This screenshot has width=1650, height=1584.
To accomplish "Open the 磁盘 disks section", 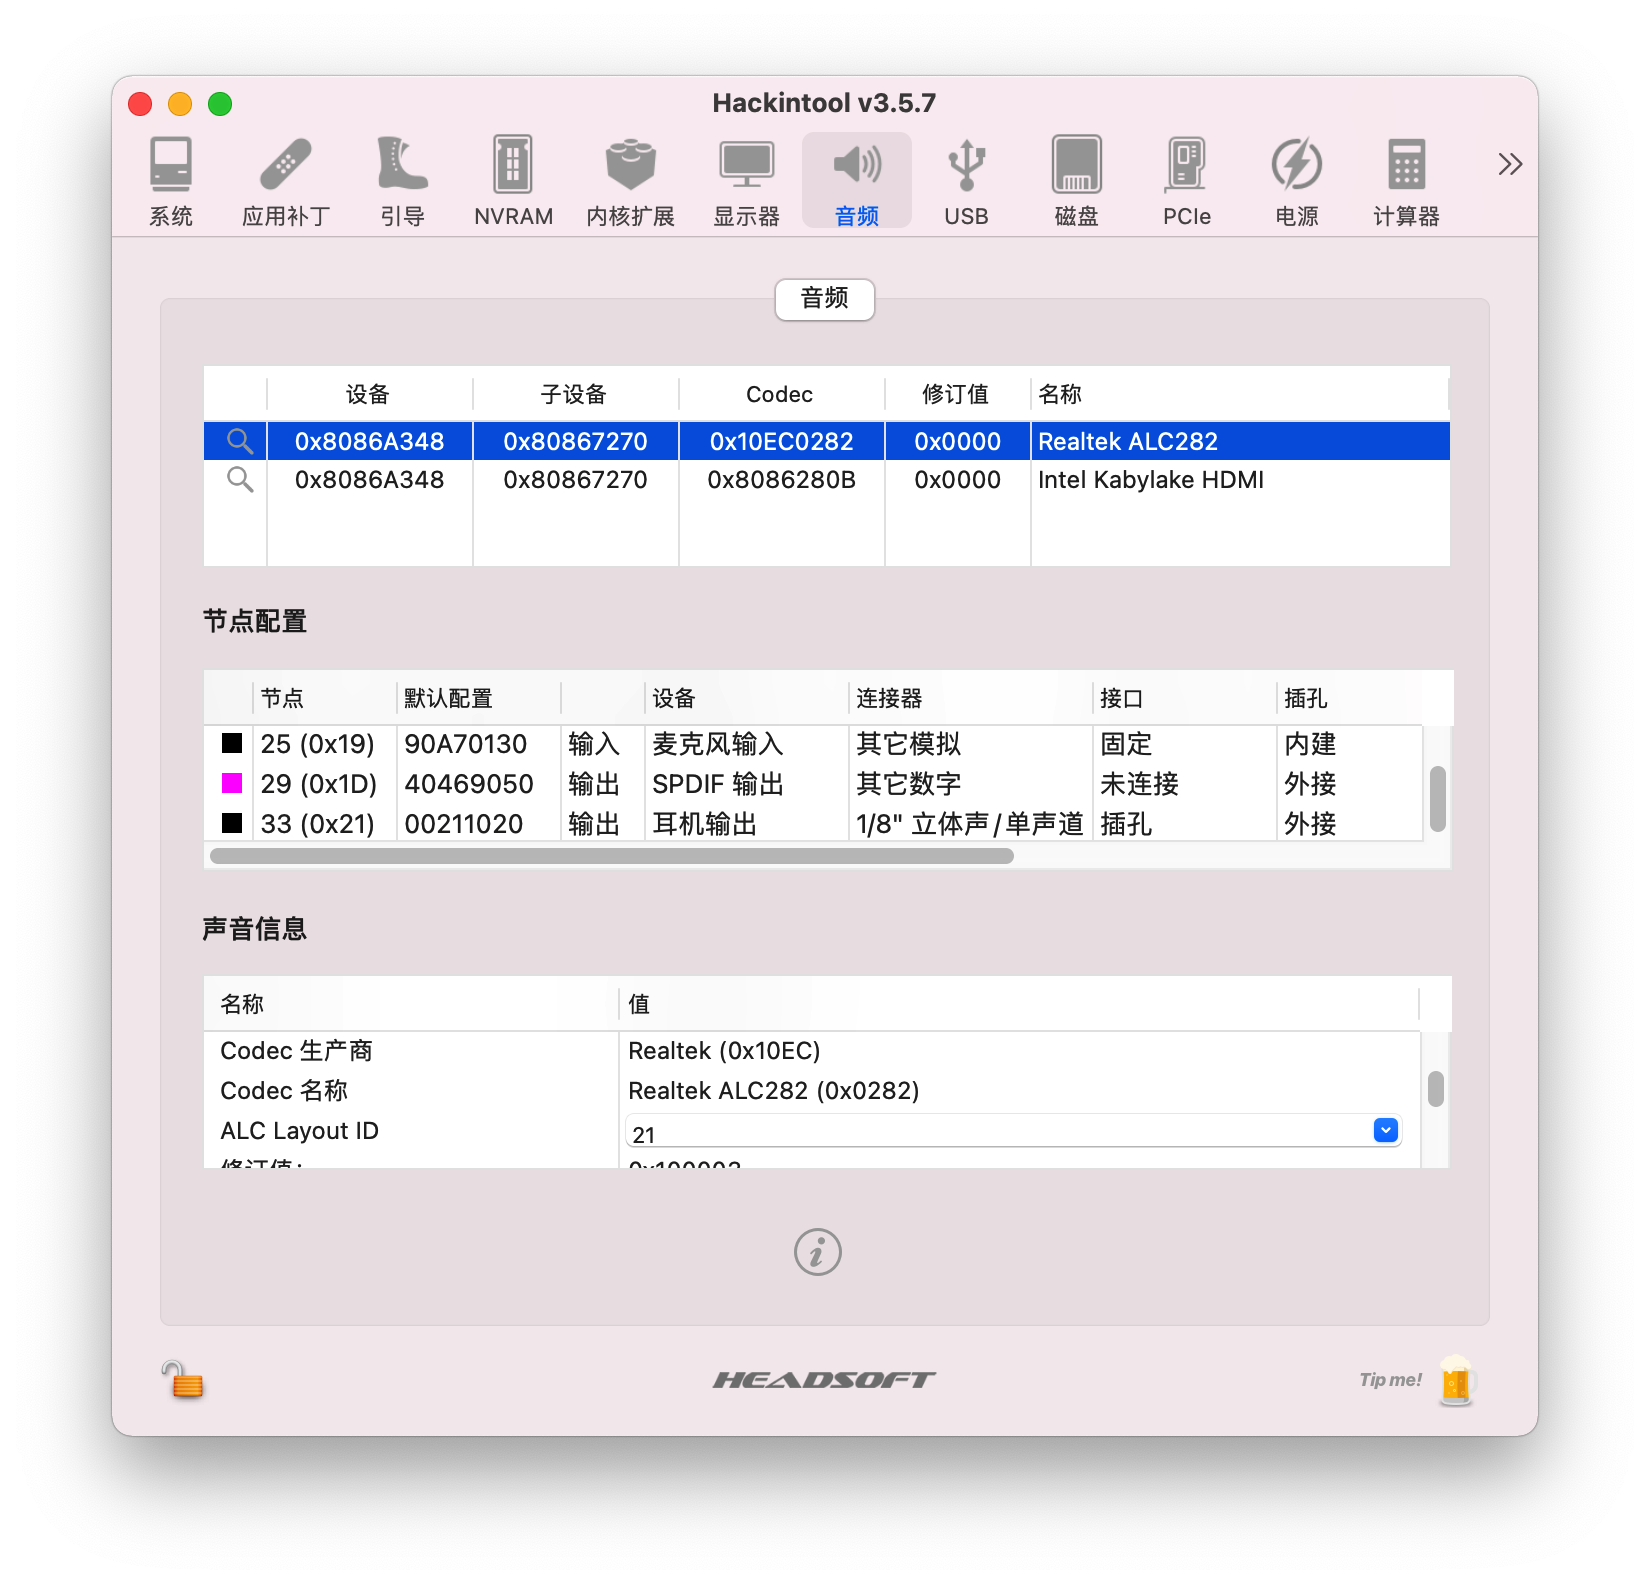I will pos(1076,181).
